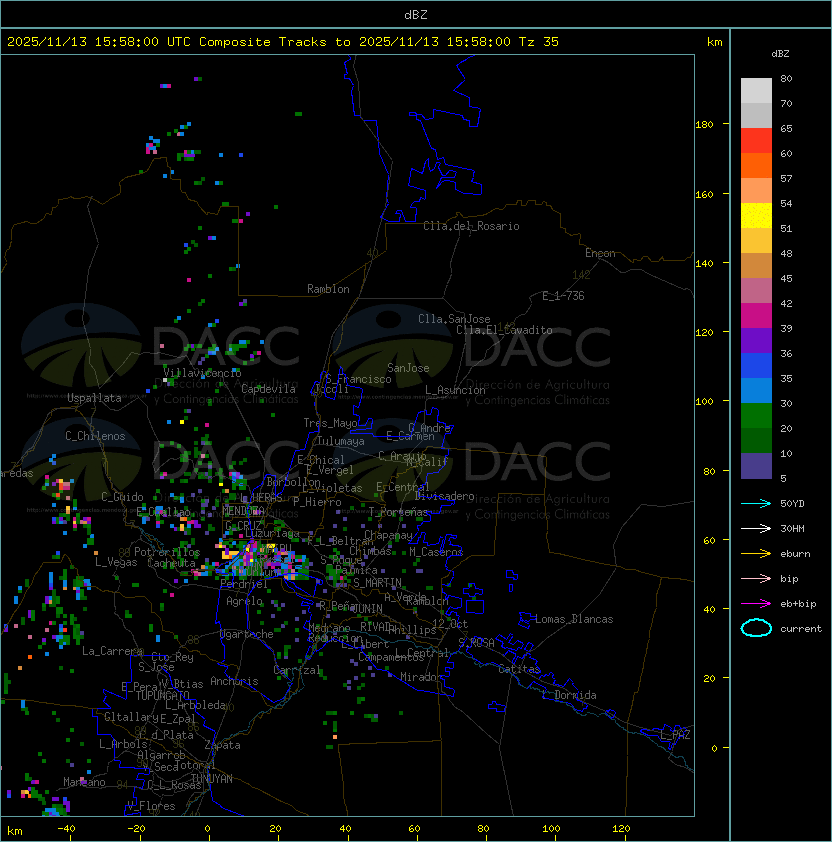Click the 'La_Carrera' map label
This screenshot has width=832, height=842.
(x=113, y=651)
